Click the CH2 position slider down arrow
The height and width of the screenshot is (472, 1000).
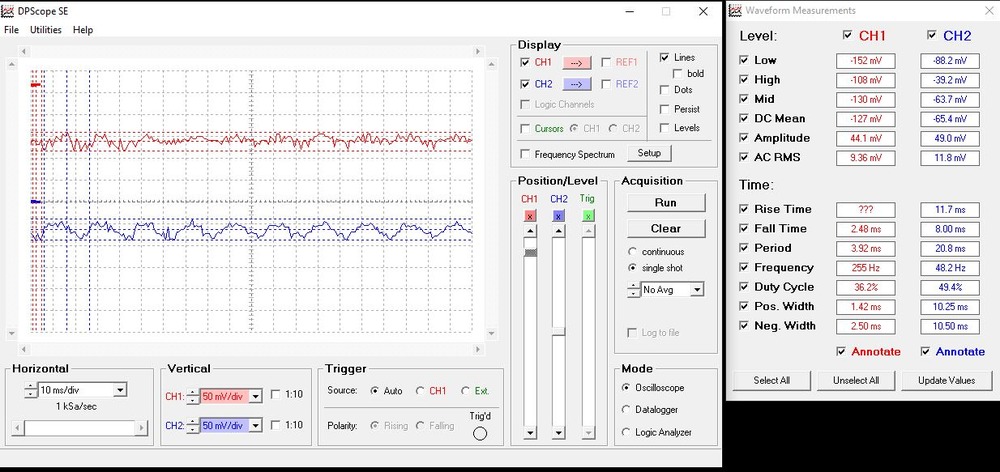click(559, 434)
